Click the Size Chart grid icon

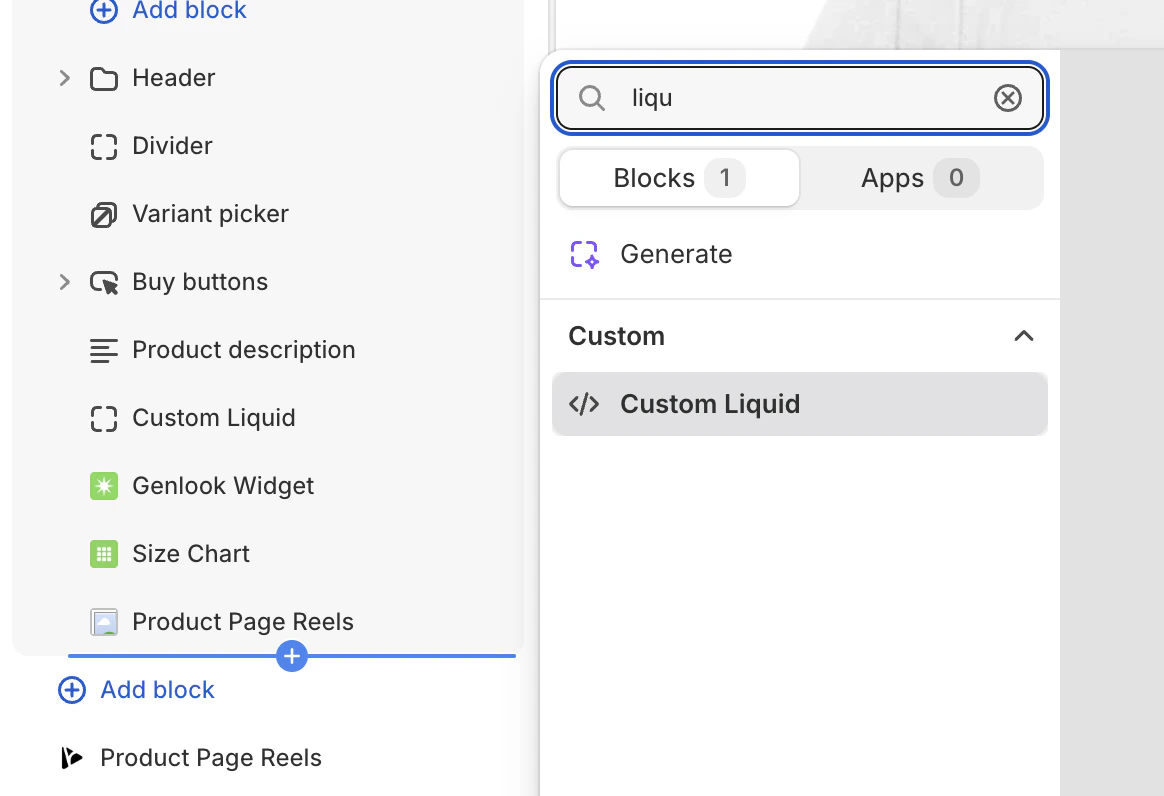(104, 554)
